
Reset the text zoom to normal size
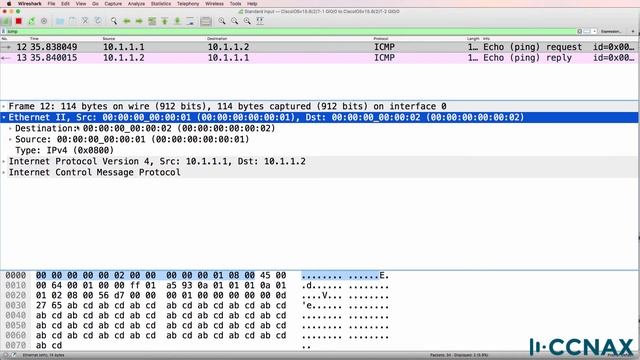247,21
